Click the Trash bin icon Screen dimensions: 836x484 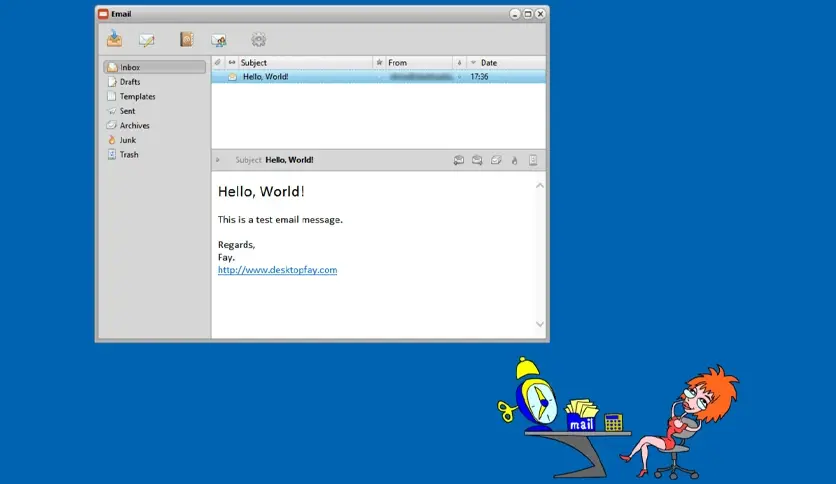[111, 155]
